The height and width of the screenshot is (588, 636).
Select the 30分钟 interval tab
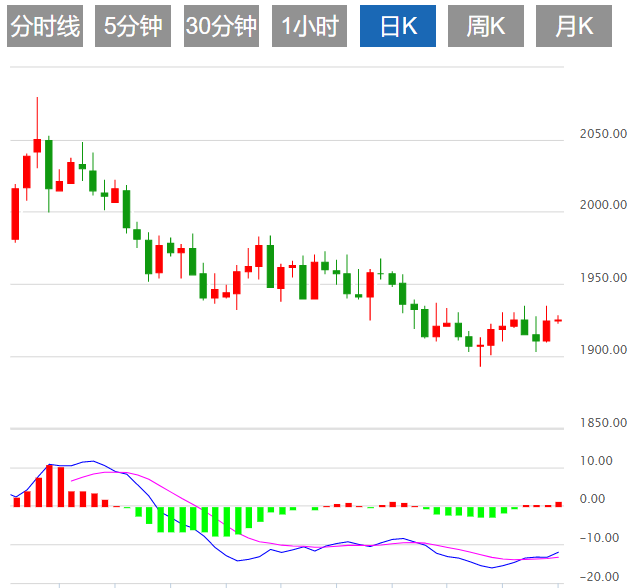click(221, 26)
